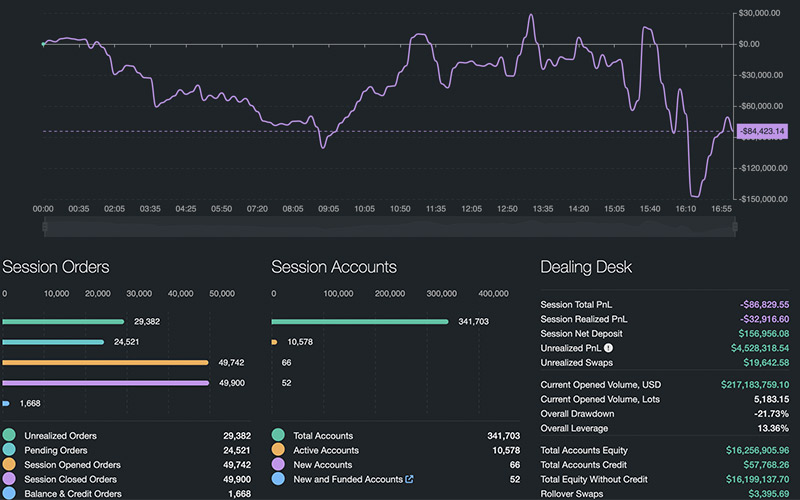Click the orange Session Opened Orders legend dot
The image size is (800, 500).
click(10, 465)
